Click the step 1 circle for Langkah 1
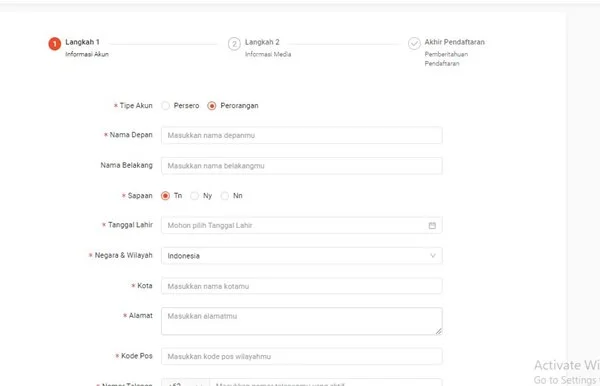The height and width of the screenshot is (386, 600). point(55,44)
